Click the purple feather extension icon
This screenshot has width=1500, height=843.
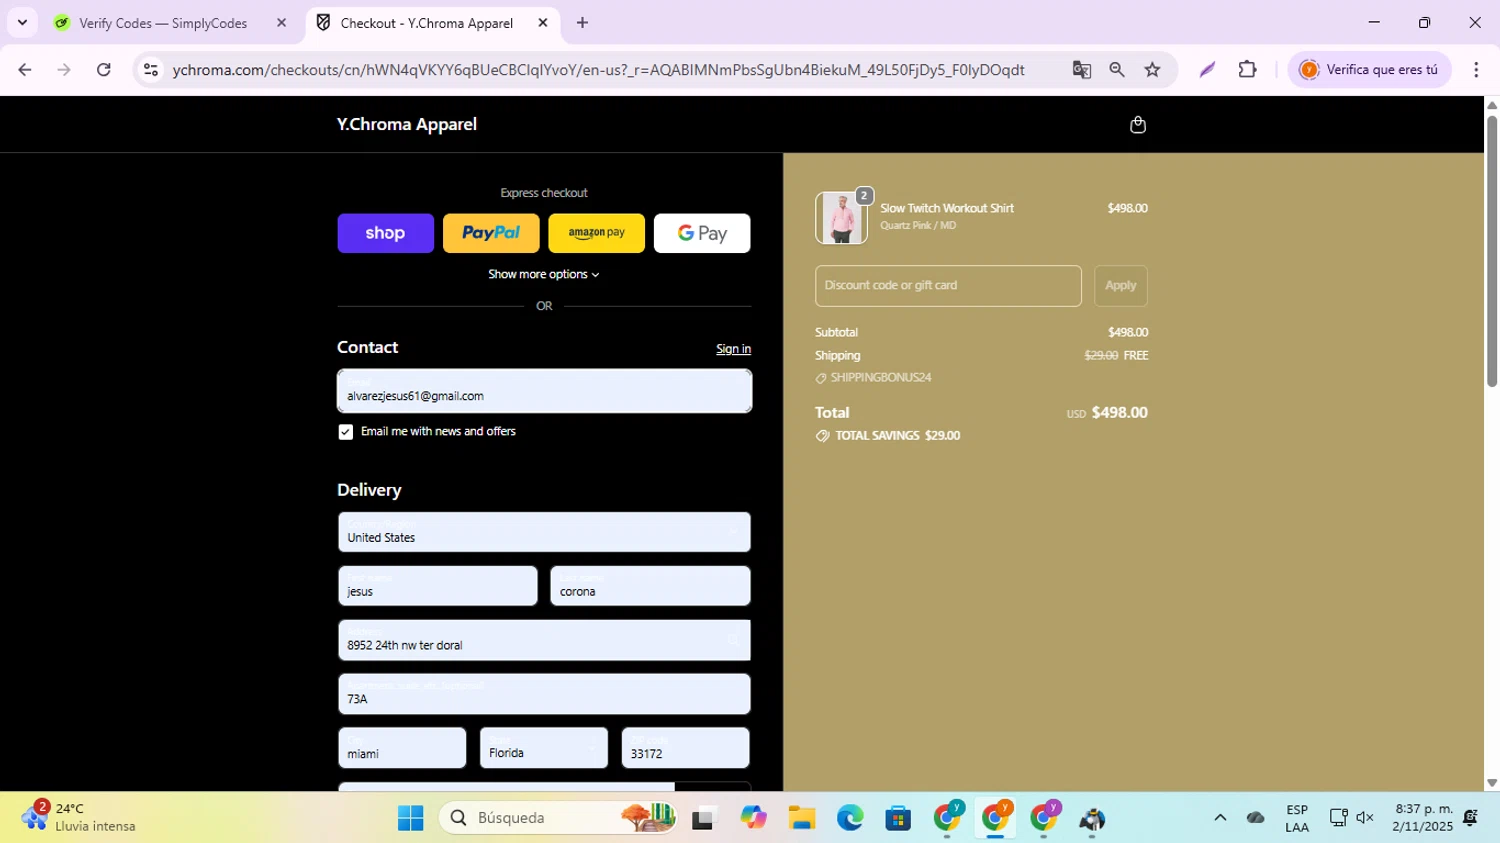1207,70
